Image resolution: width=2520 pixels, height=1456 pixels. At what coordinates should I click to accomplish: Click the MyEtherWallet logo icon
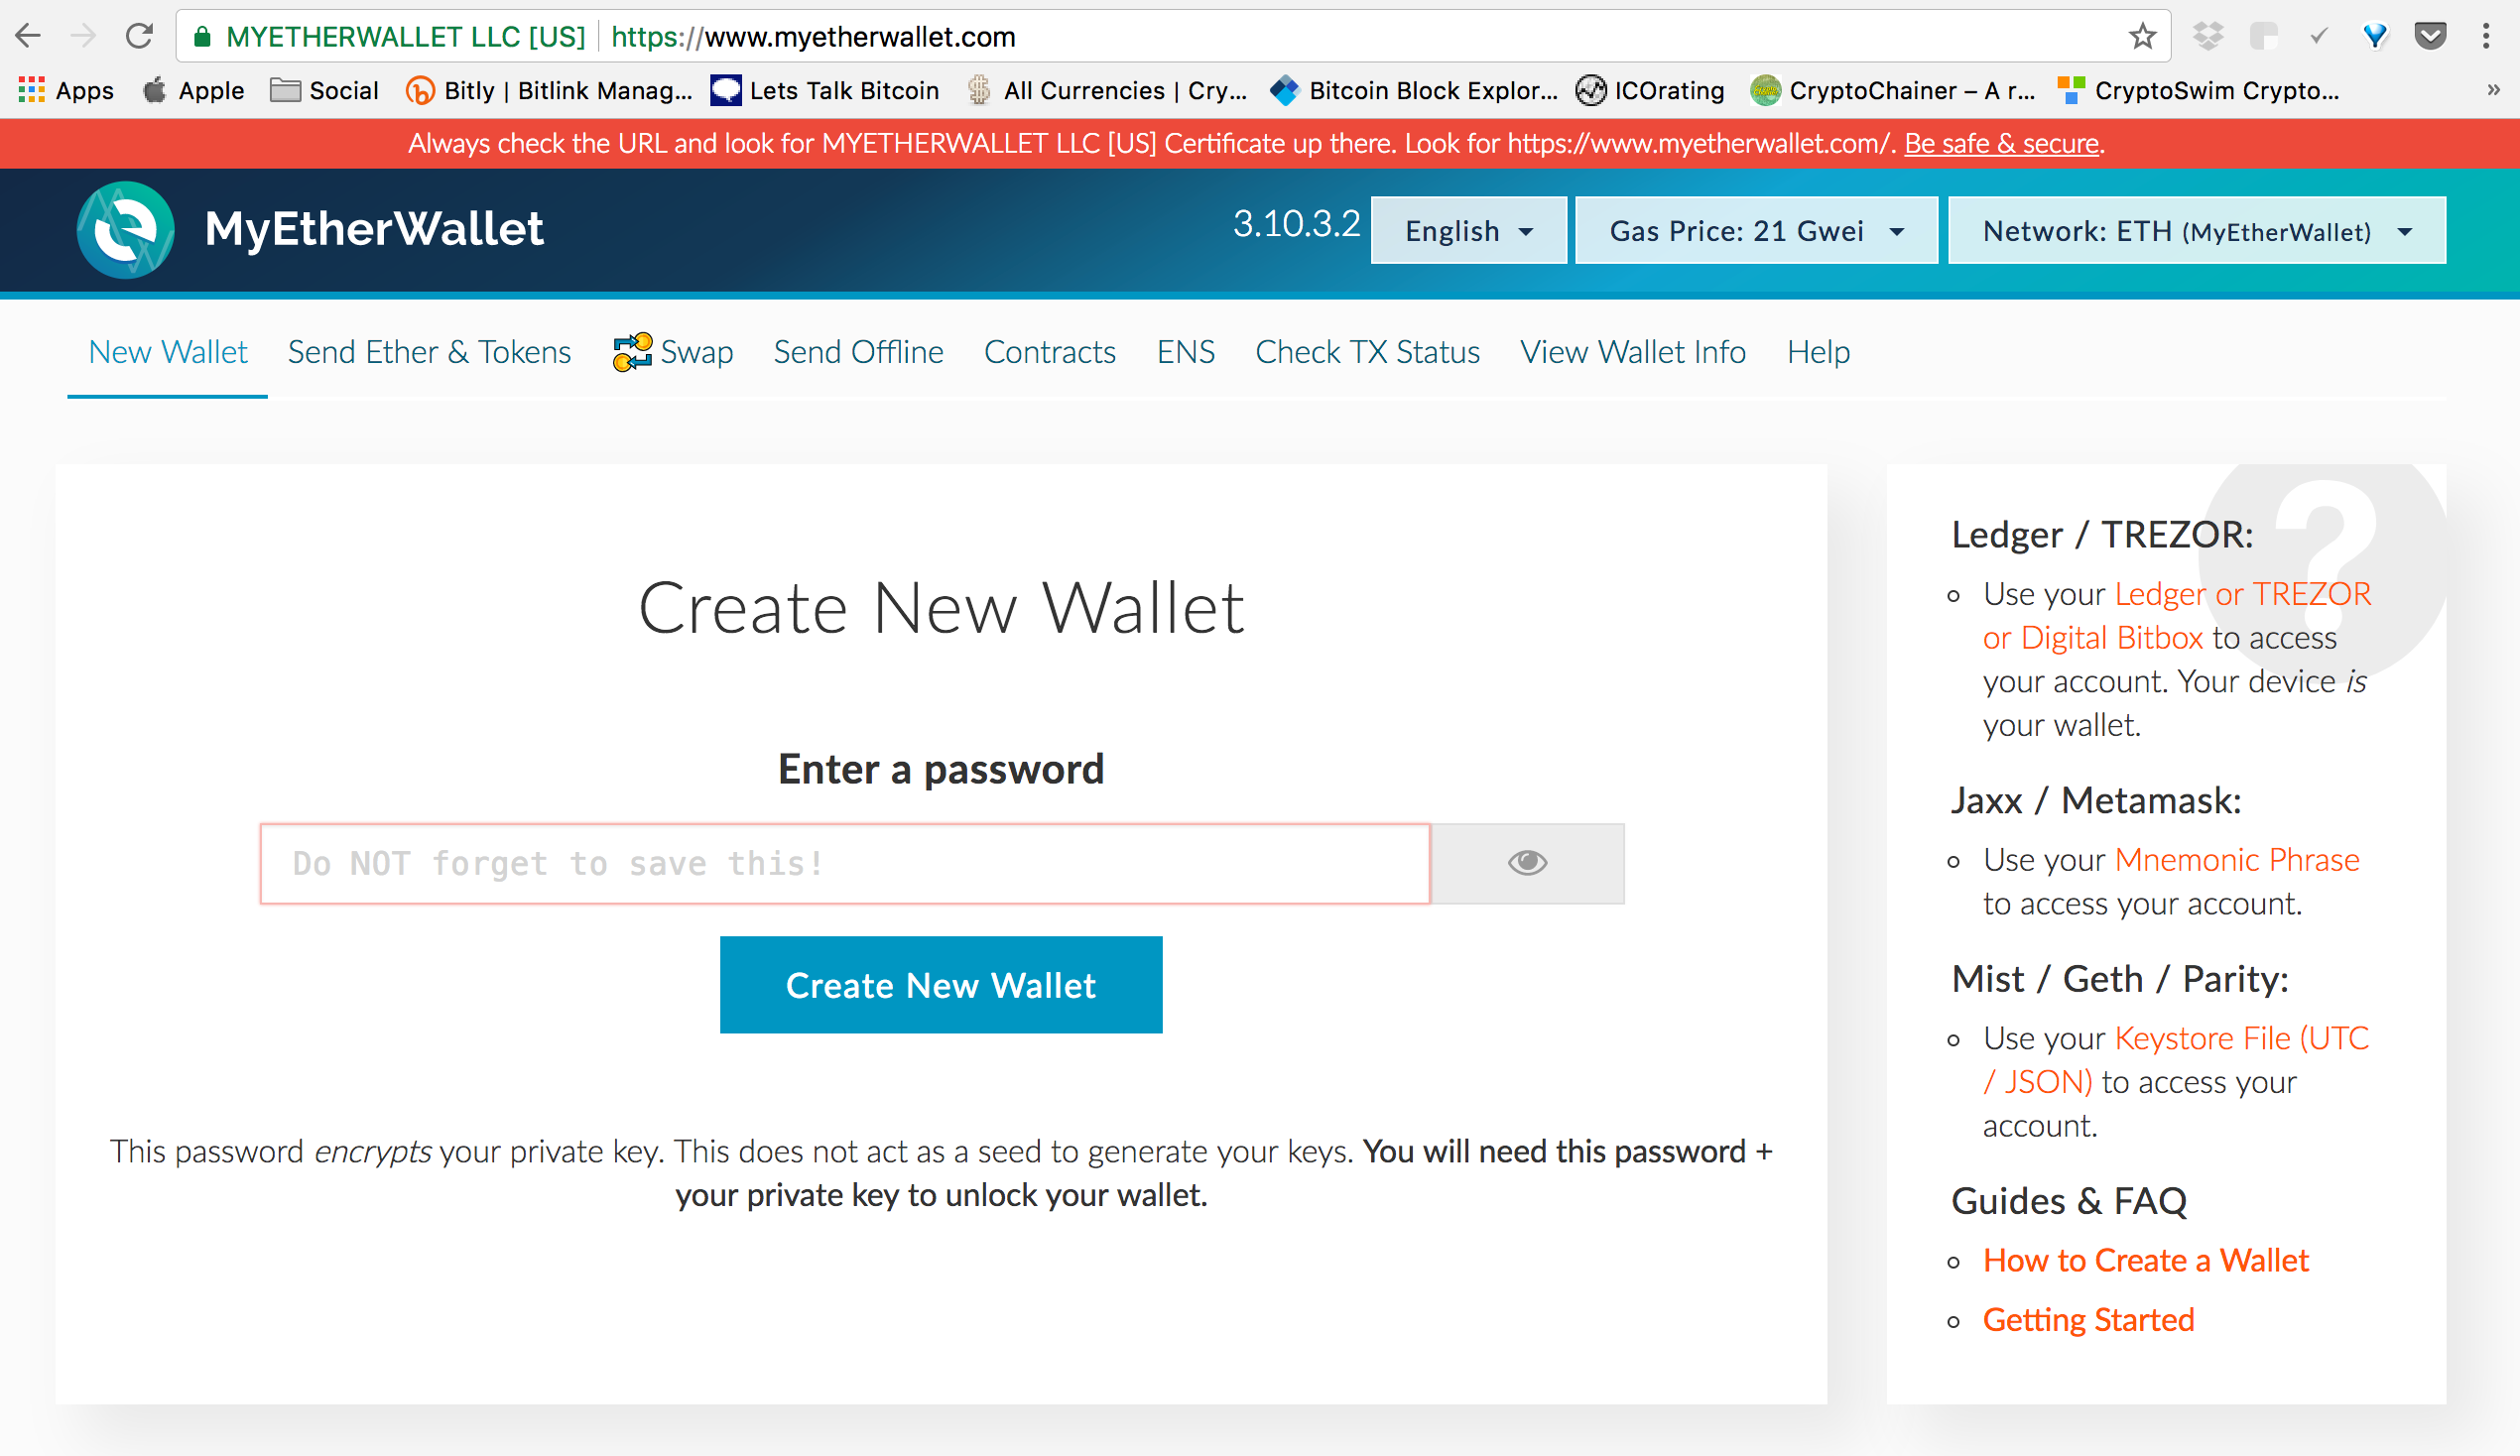[x=125, y=229]
